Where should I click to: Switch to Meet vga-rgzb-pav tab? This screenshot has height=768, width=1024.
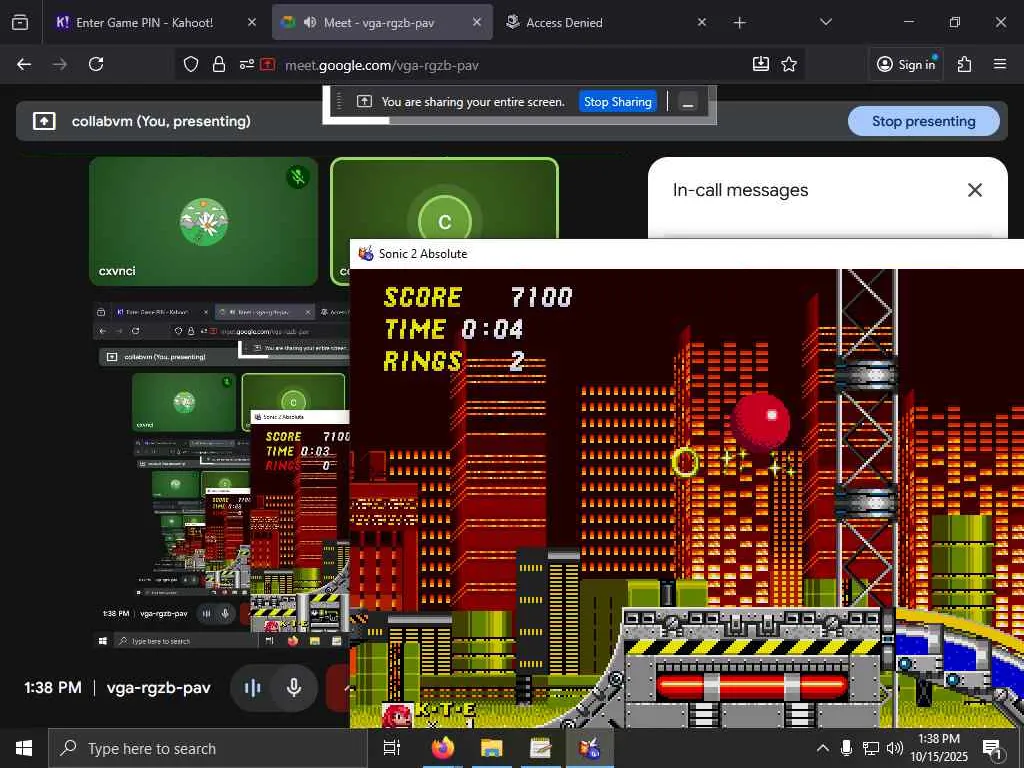(x=382, y=22)
